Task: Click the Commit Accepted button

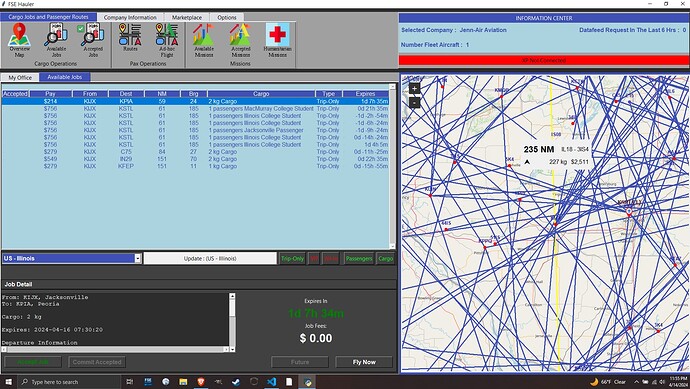Action: click(x=97, y=362)
